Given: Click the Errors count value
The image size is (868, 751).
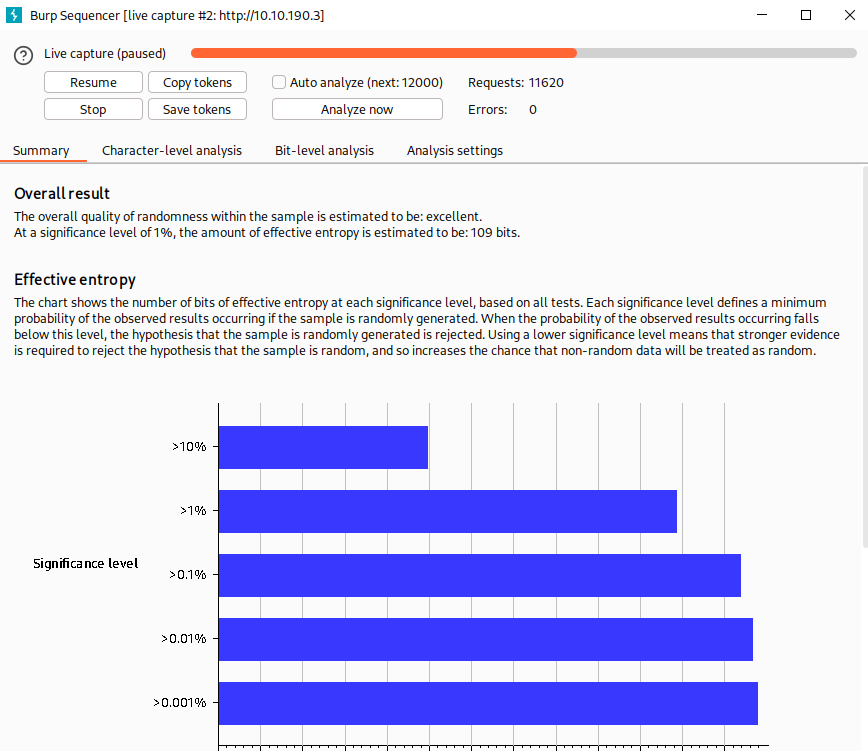Looking at the screenshot, I should (533, 110).
